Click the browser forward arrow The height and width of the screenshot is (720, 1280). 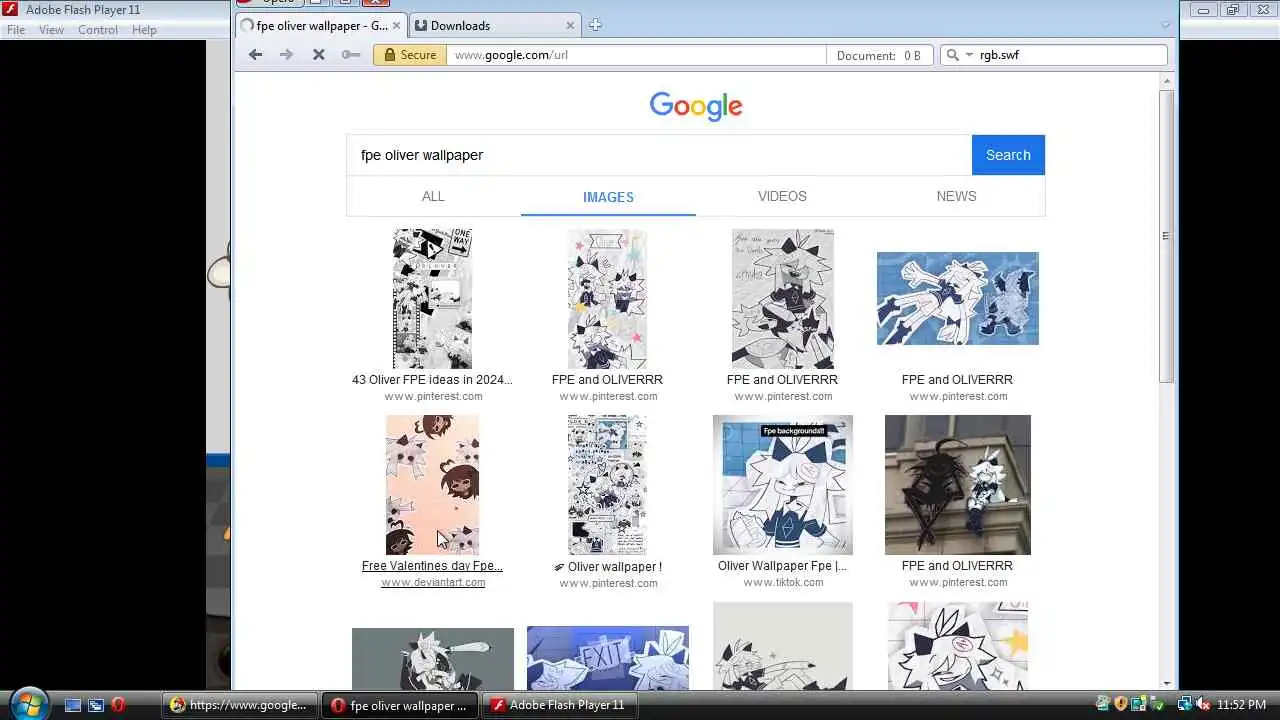[x=286, y=55]
